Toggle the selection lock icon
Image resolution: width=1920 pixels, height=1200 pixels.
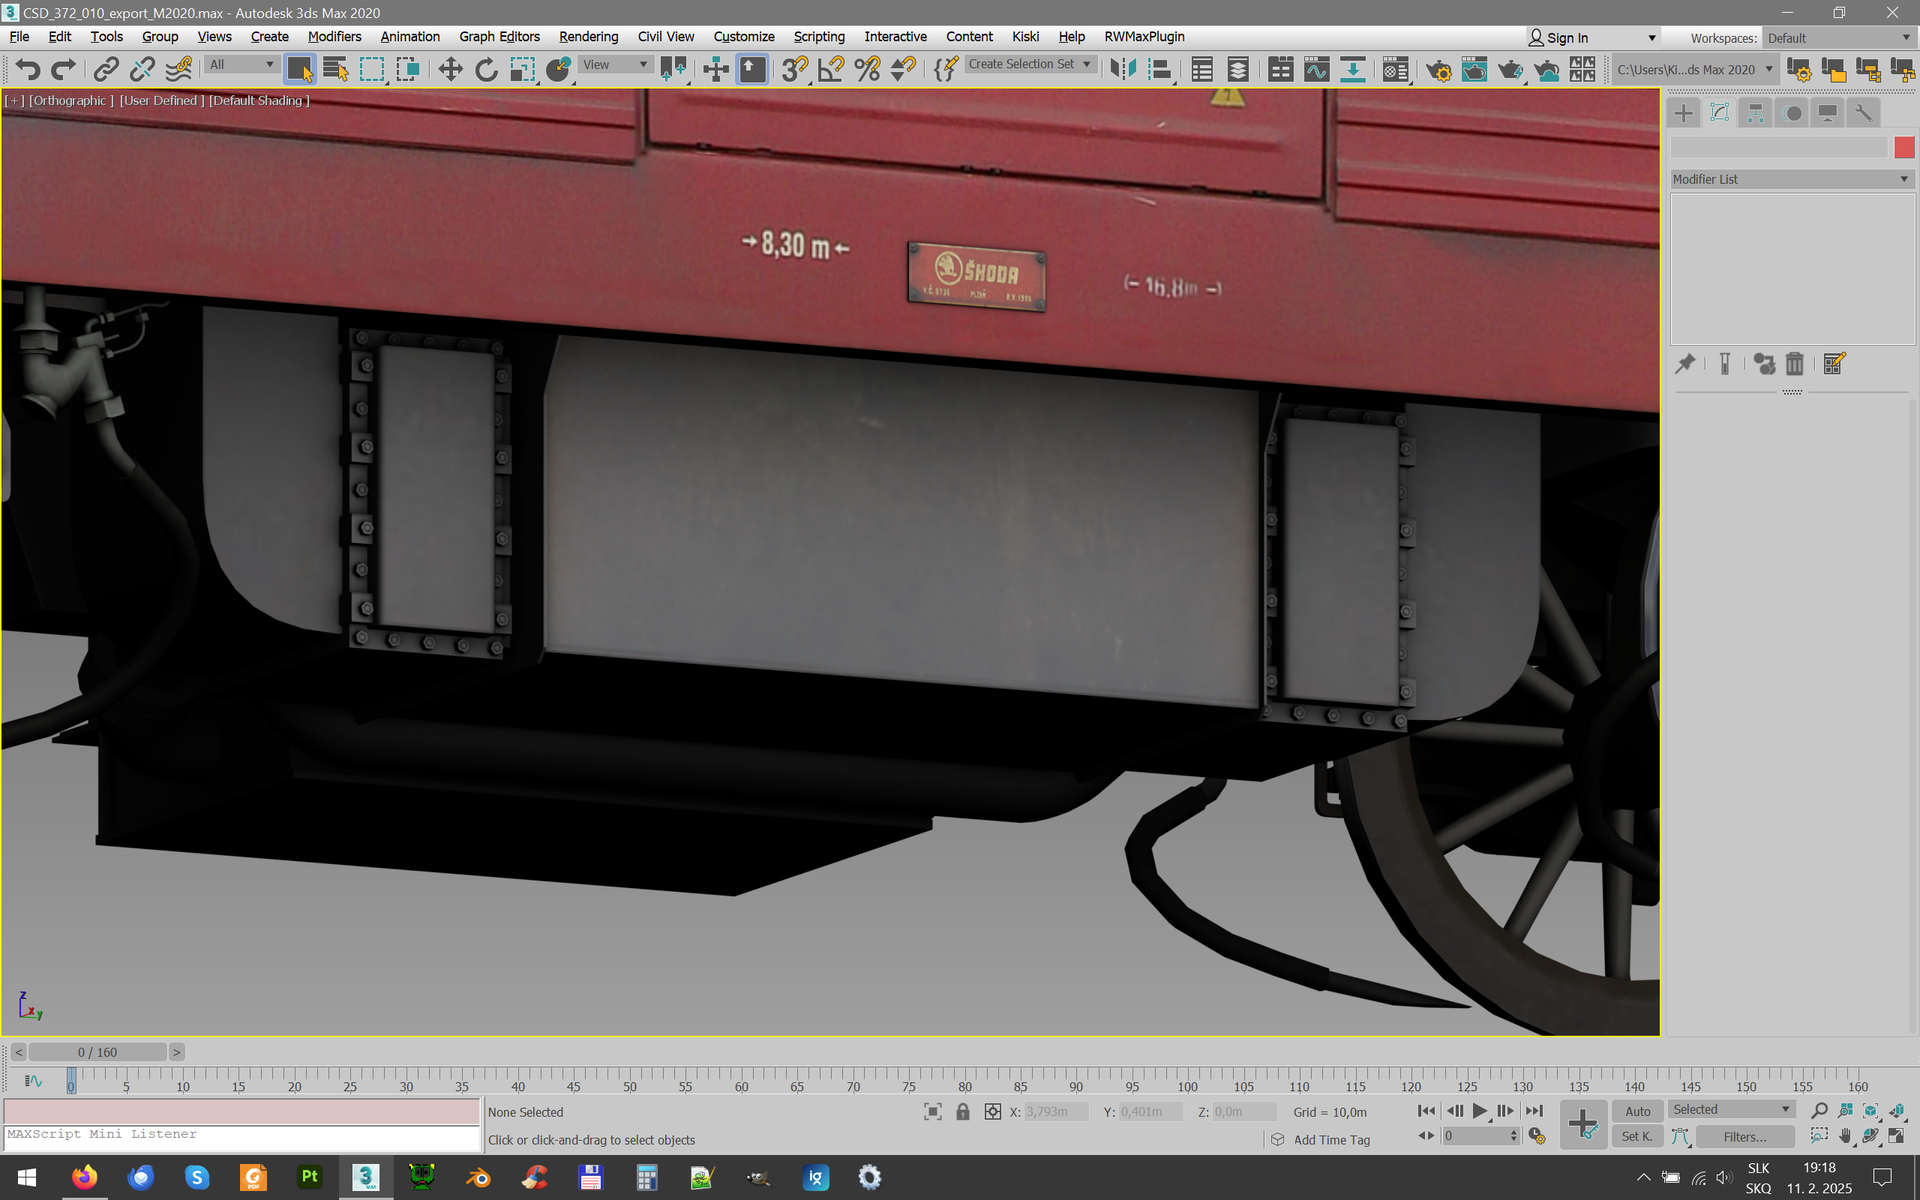click(962, 1112)
